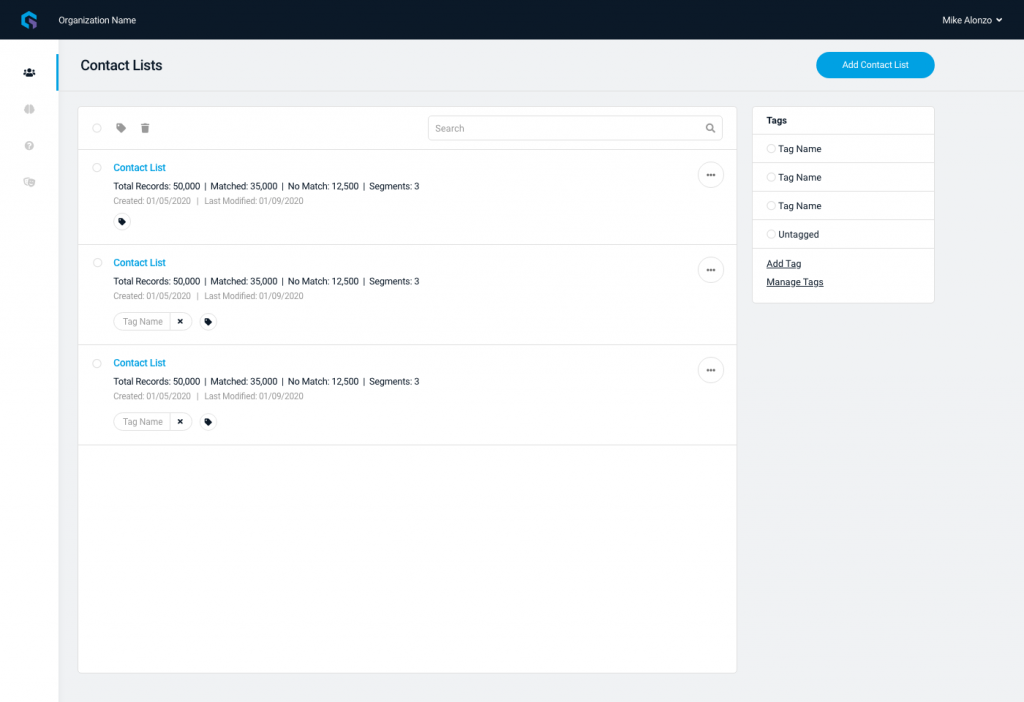Screen dimensions: 1024x702
Task: Open the Manage Tags link
Action: point(795,282)
